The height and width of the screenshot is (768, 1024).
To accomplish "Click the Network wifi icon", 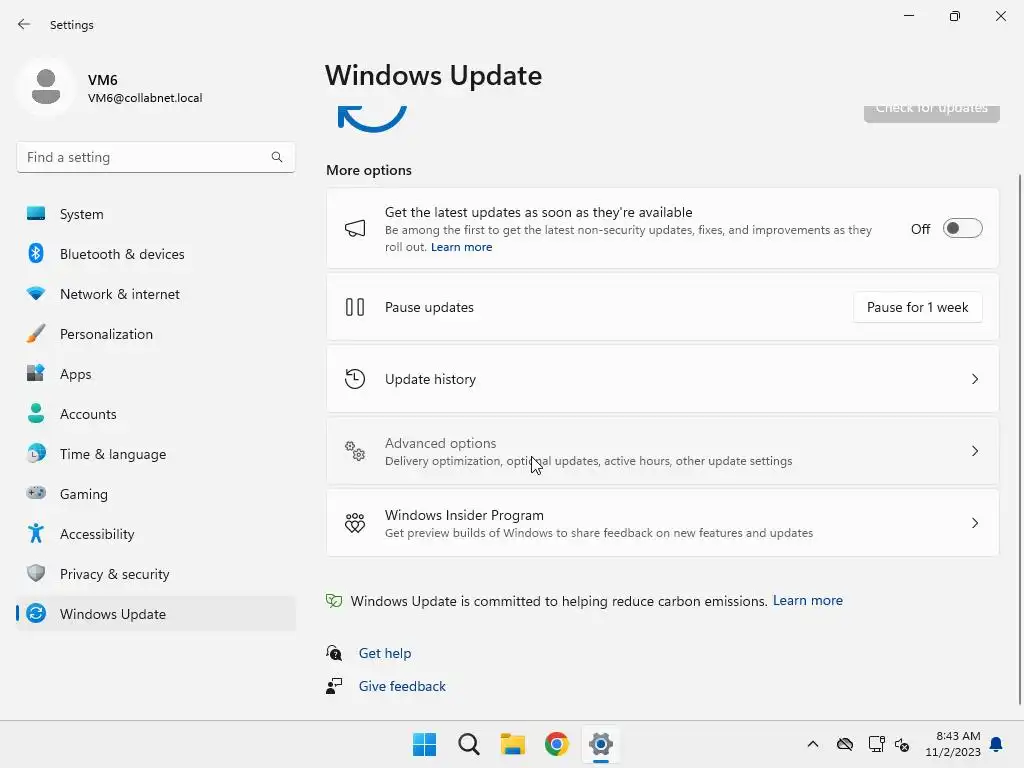I will (36, 293).
